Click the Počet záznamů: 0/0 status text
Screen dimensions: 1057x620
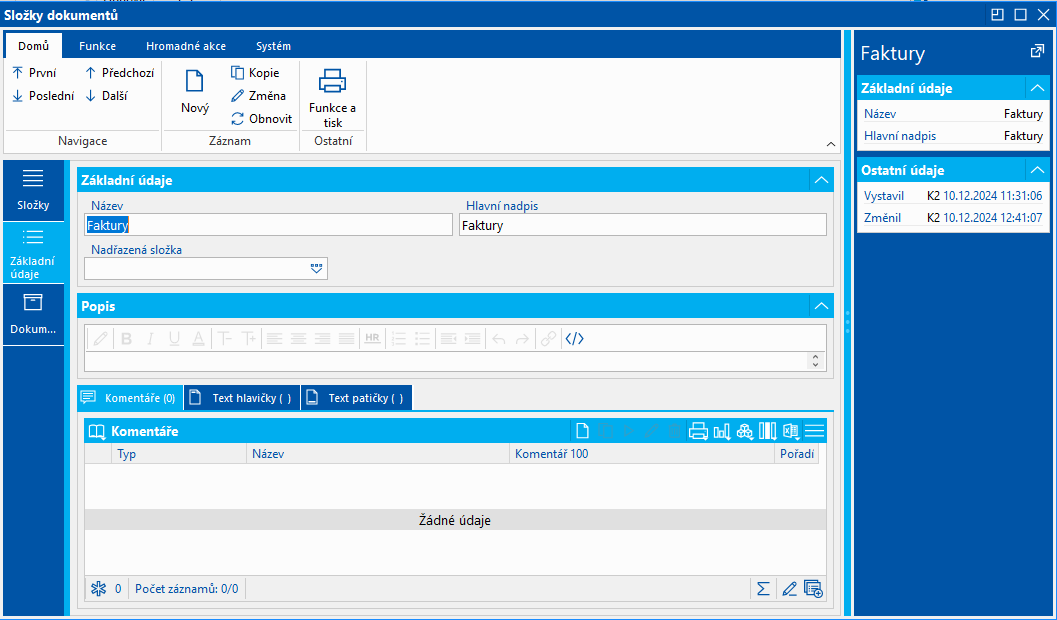click(187, 589)
